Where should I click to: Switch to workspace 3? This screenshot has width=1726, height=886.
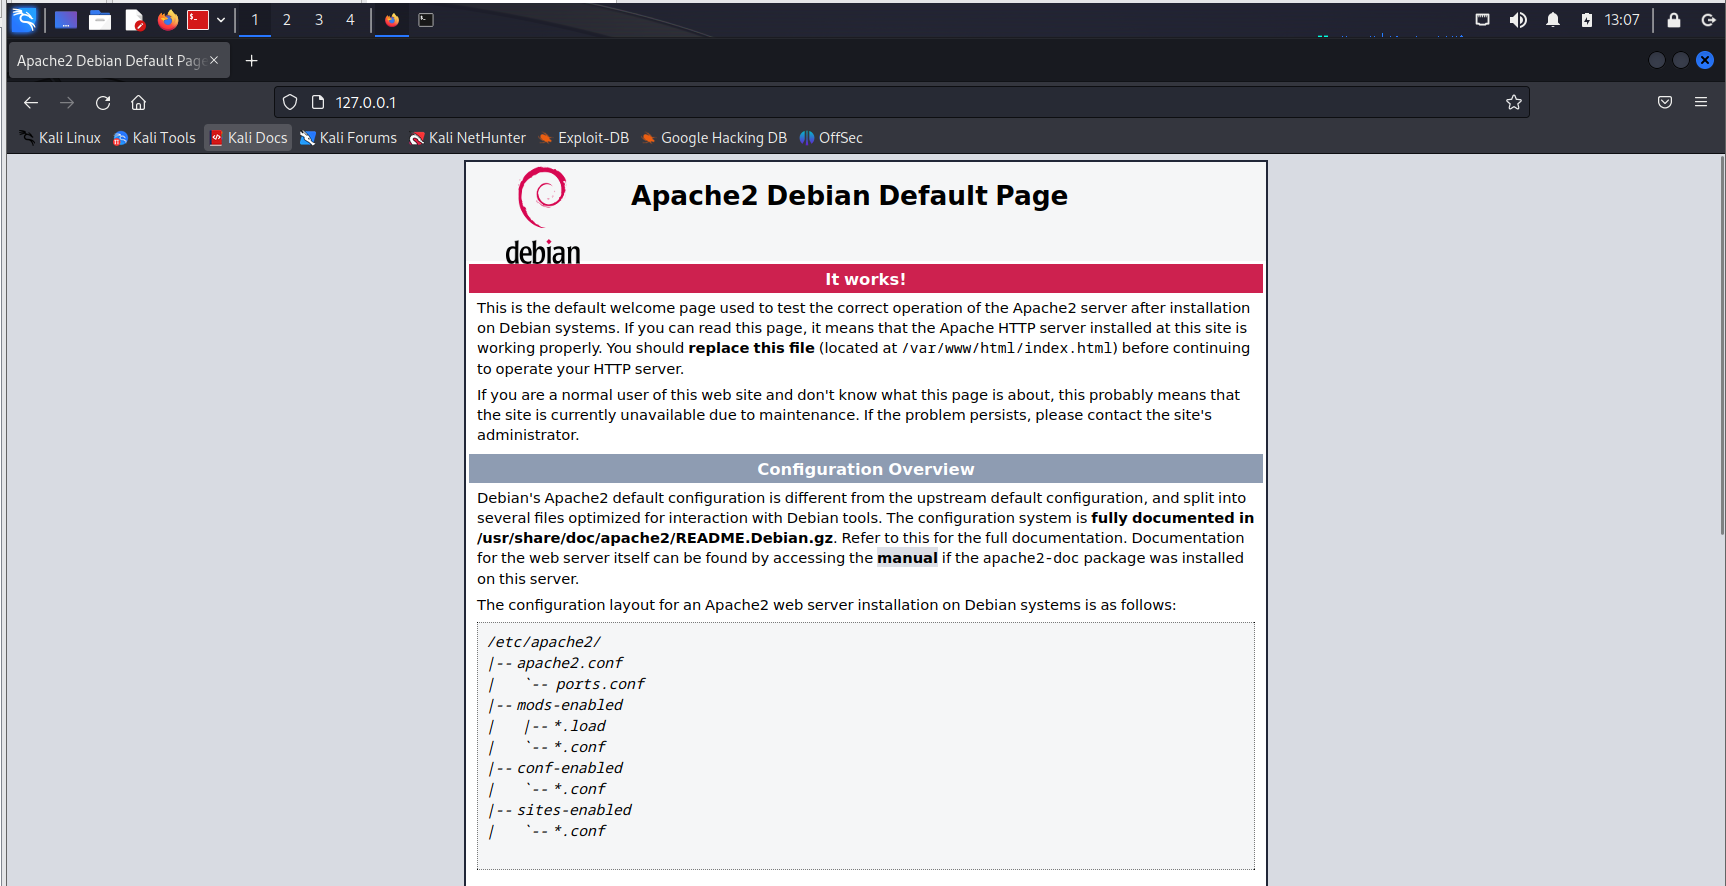point(319,20)
